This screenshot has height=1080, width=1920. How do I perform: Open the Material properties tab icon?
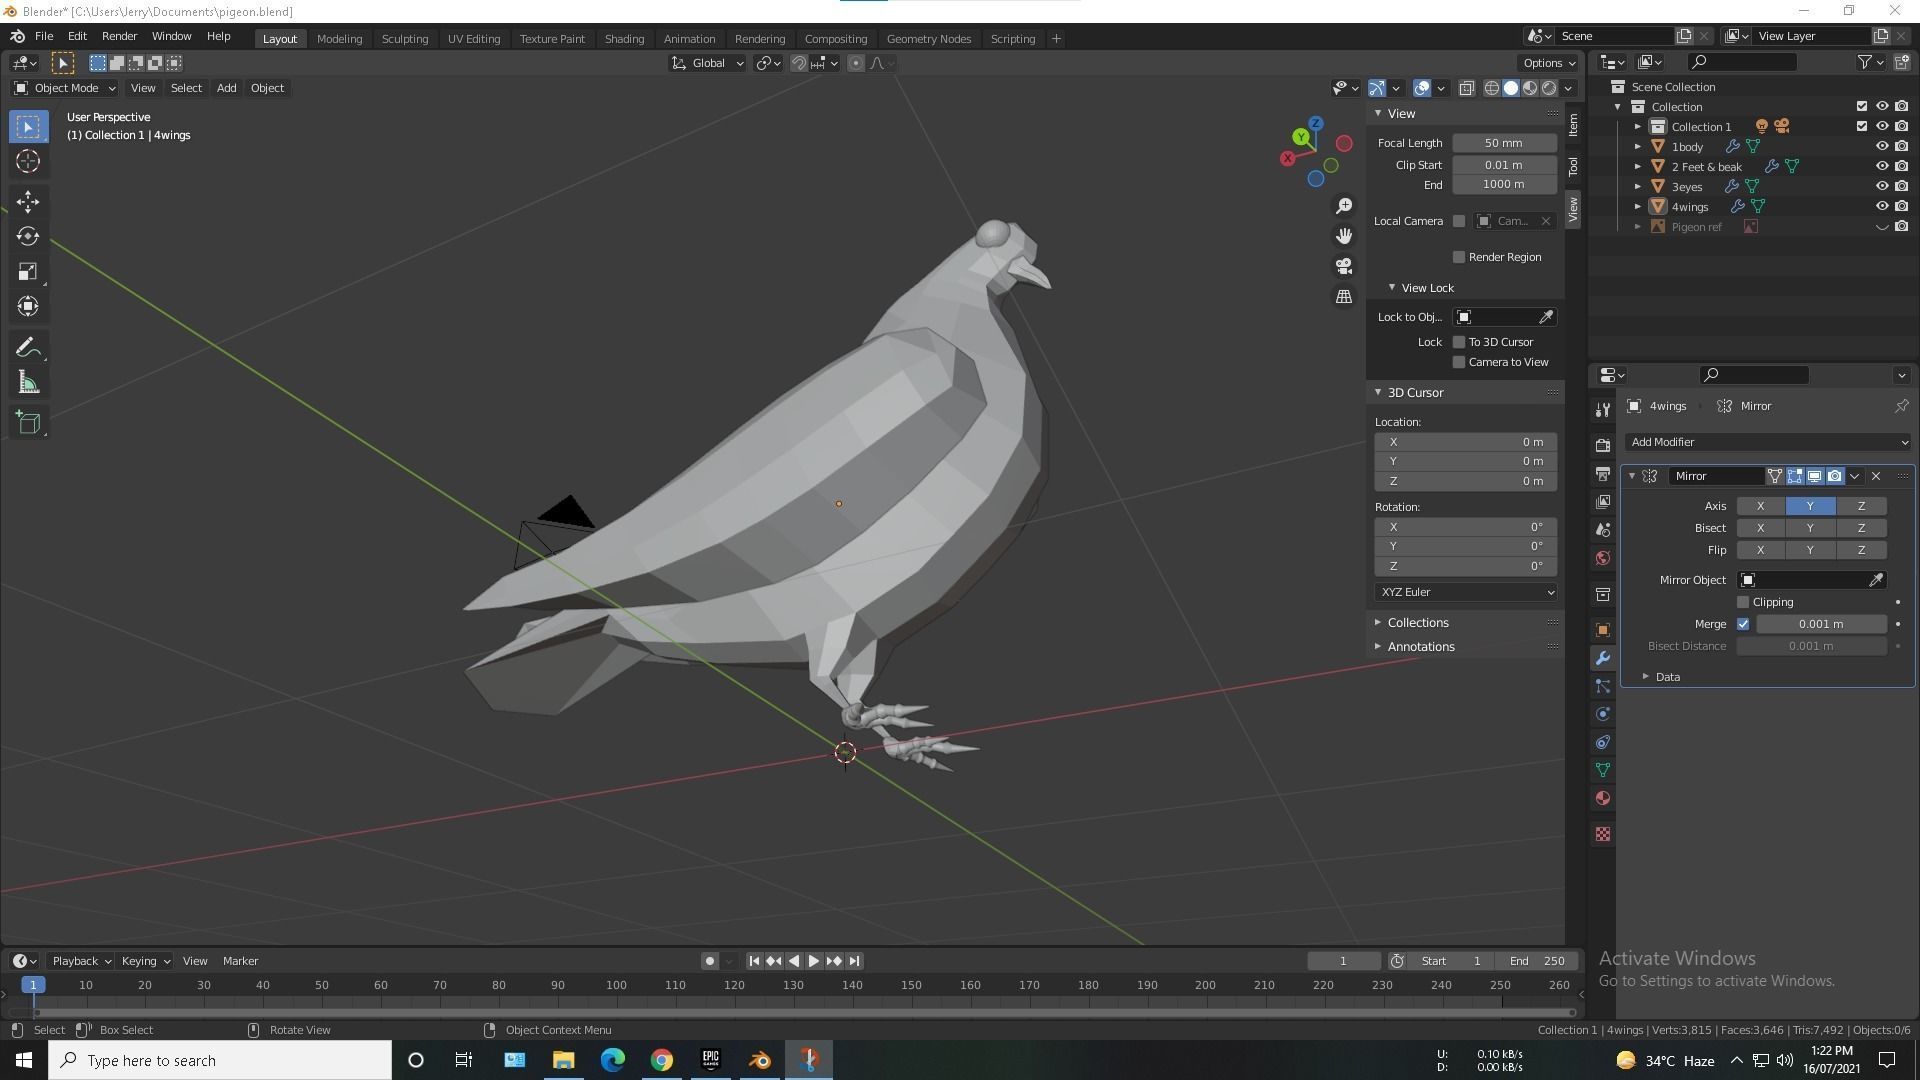click(1603, 798)
